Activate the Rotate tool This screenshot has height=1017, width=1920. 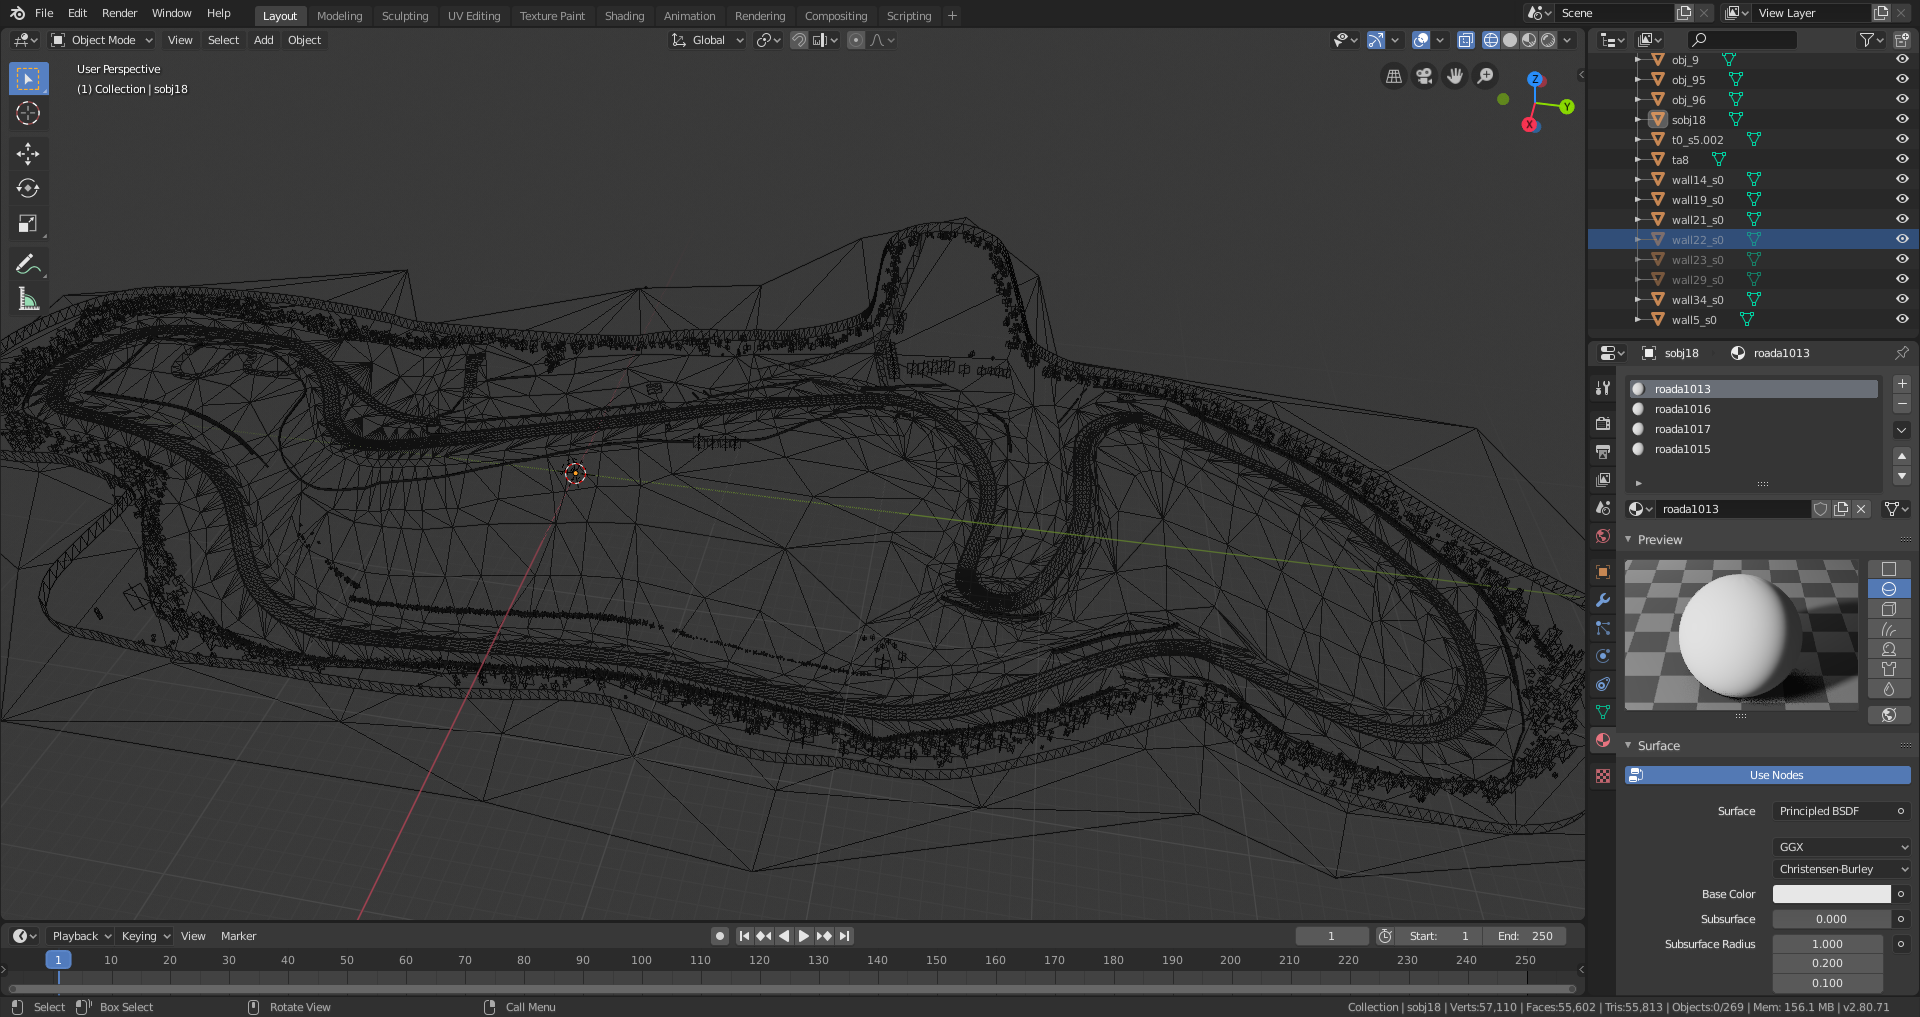coord(28,189)
